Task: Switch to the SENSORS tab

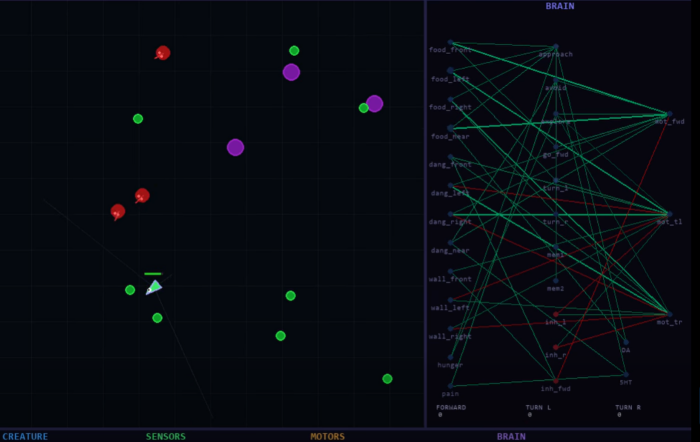Action: tap(166, 436)
